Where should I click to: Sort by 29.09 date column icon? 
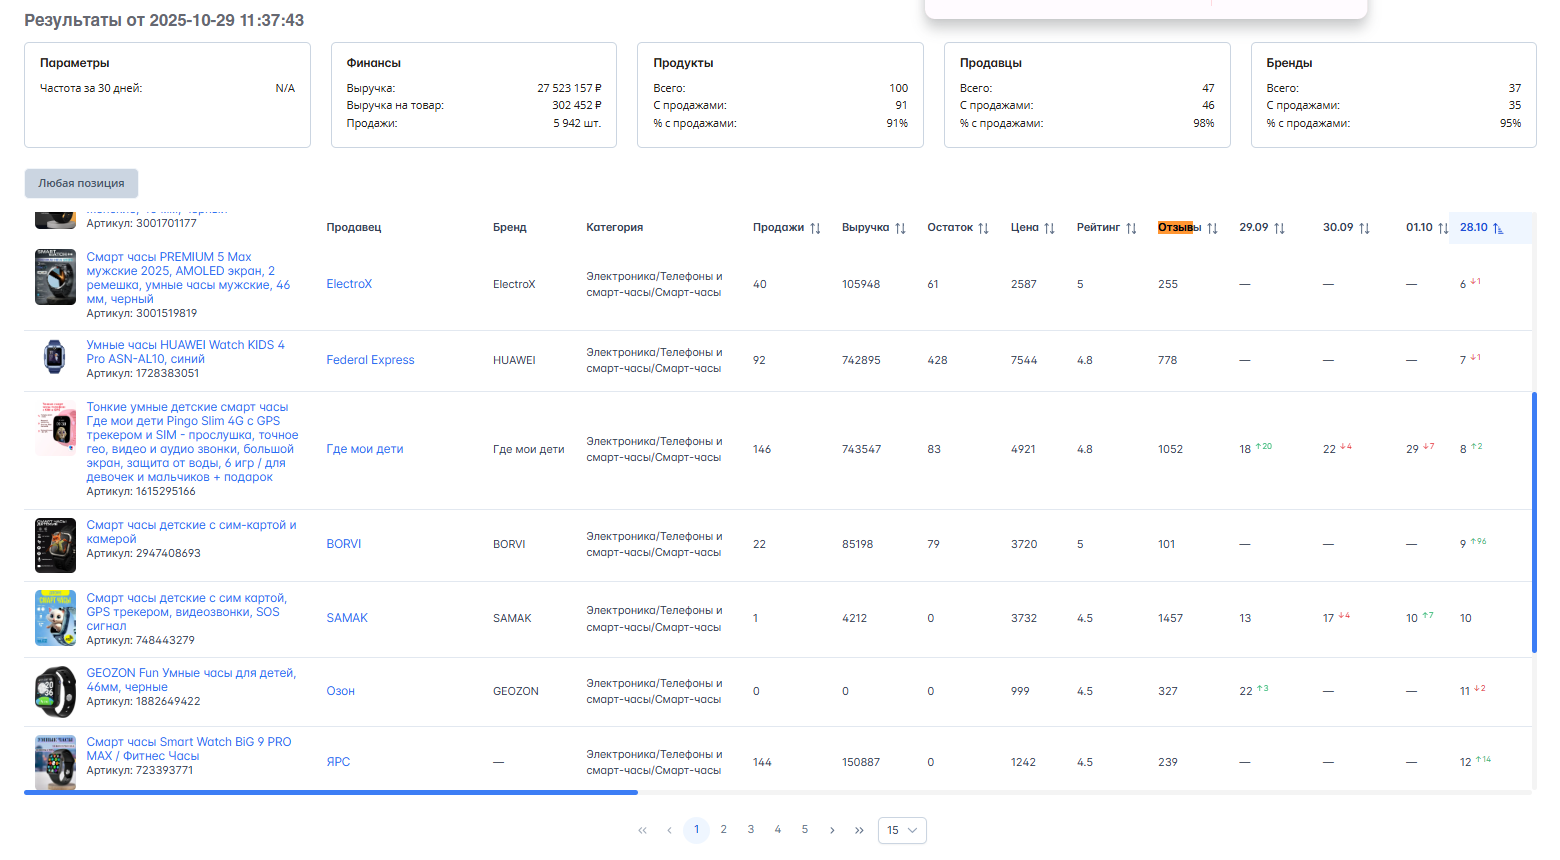pos(1279,228)
